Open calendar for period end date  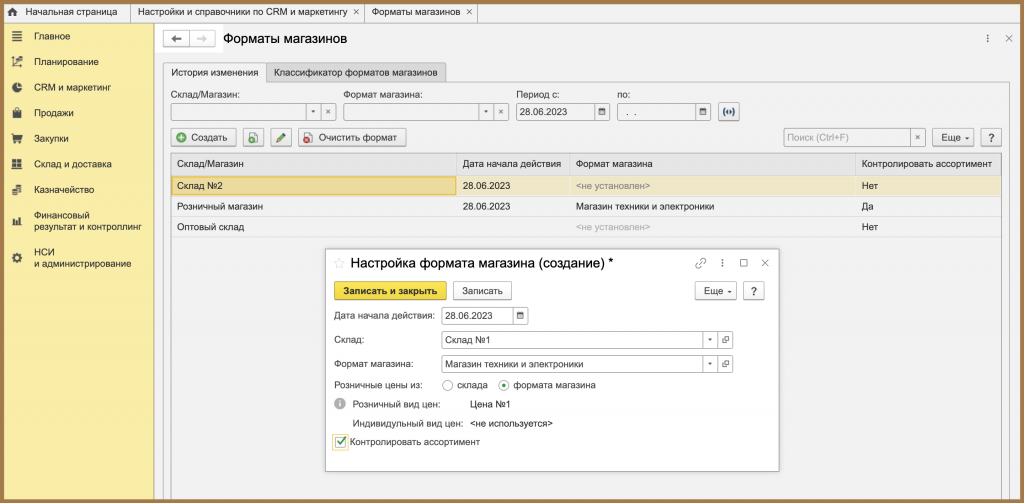[703, 112]
